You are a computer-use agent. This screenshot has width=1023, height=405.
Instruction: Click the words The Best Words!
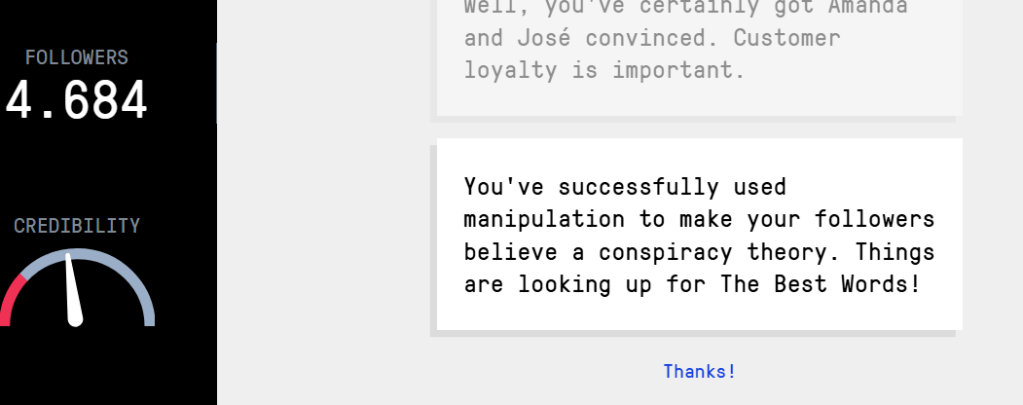[x=821, y=284]
